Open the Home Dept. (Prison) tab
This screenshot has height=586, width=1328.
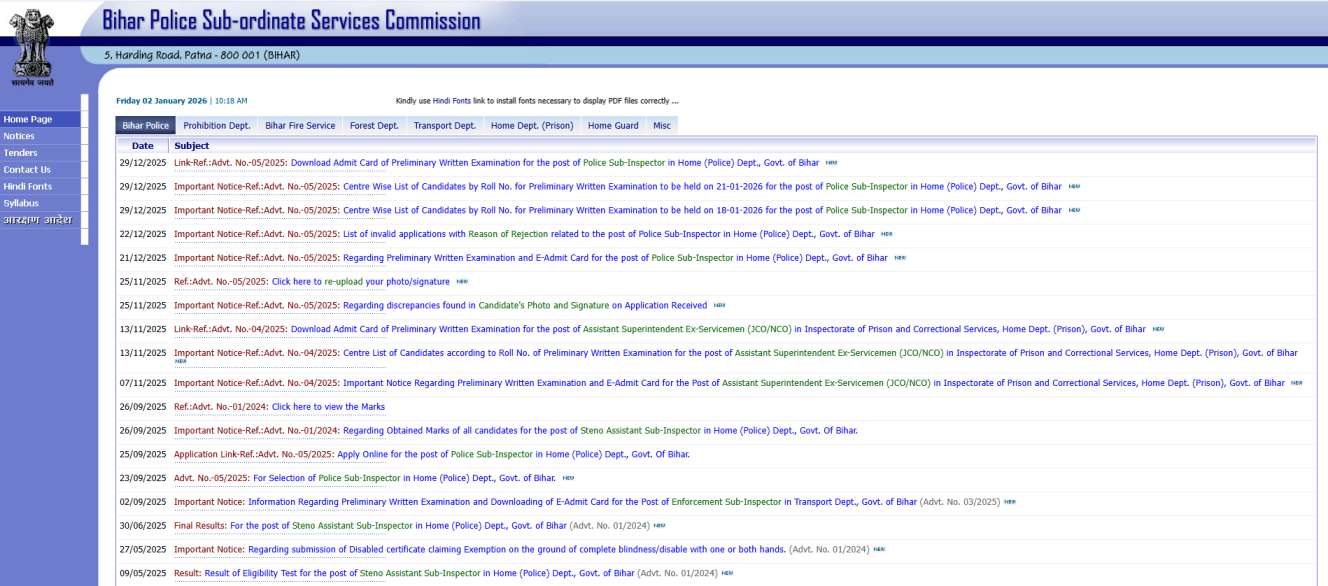(x=532, y=126)
